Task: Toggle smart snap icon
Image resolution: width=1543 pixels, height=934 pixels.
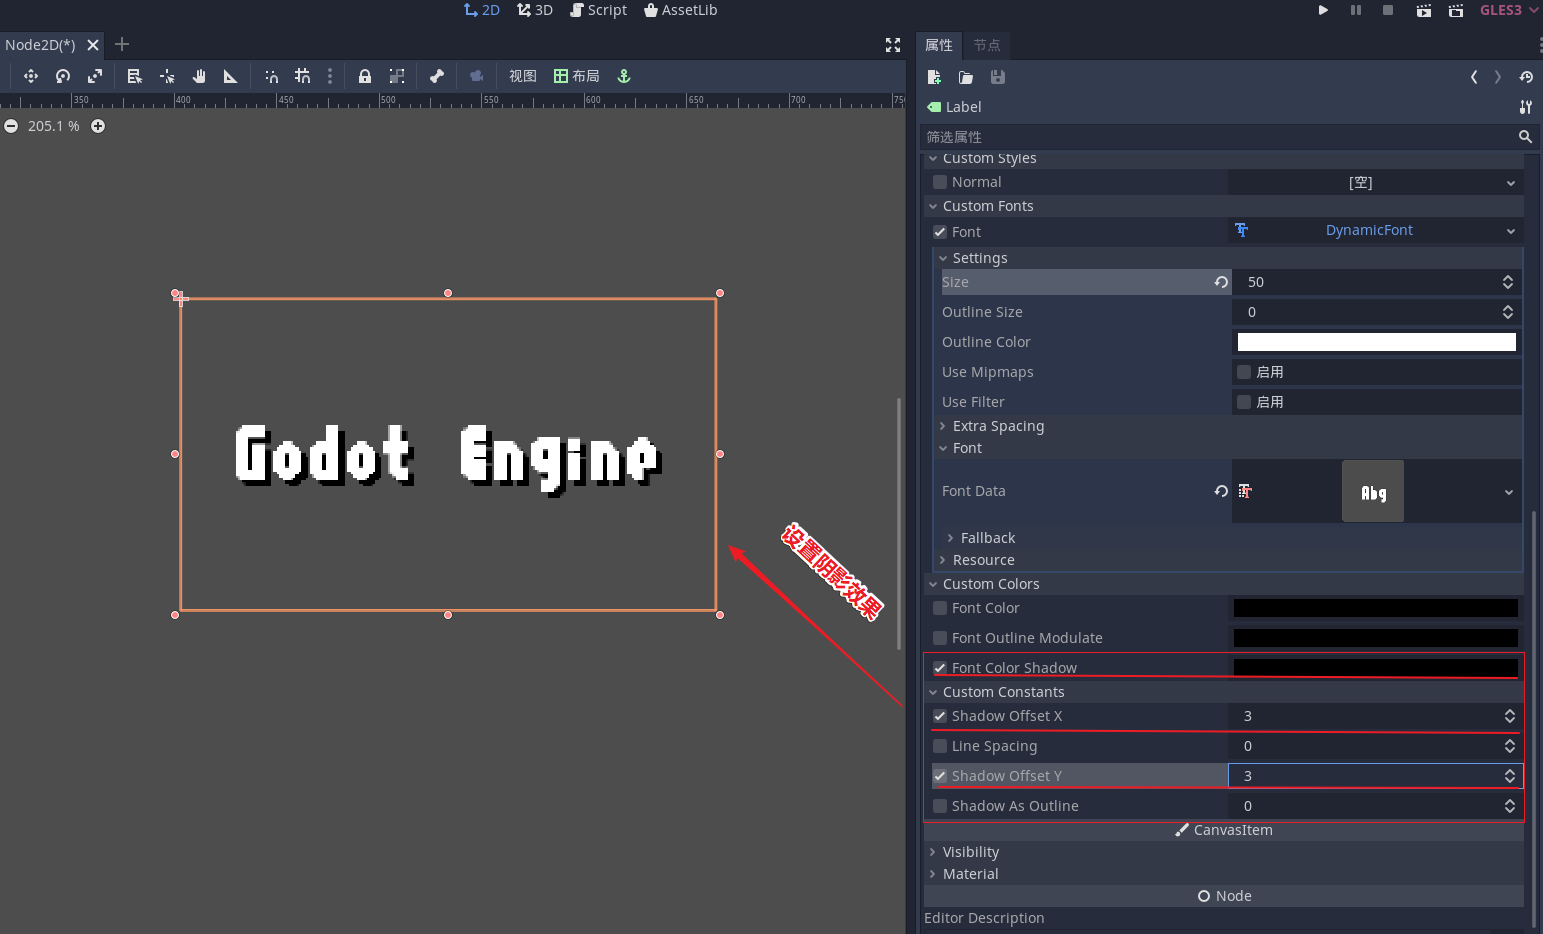Action: [x=271, y=76]
